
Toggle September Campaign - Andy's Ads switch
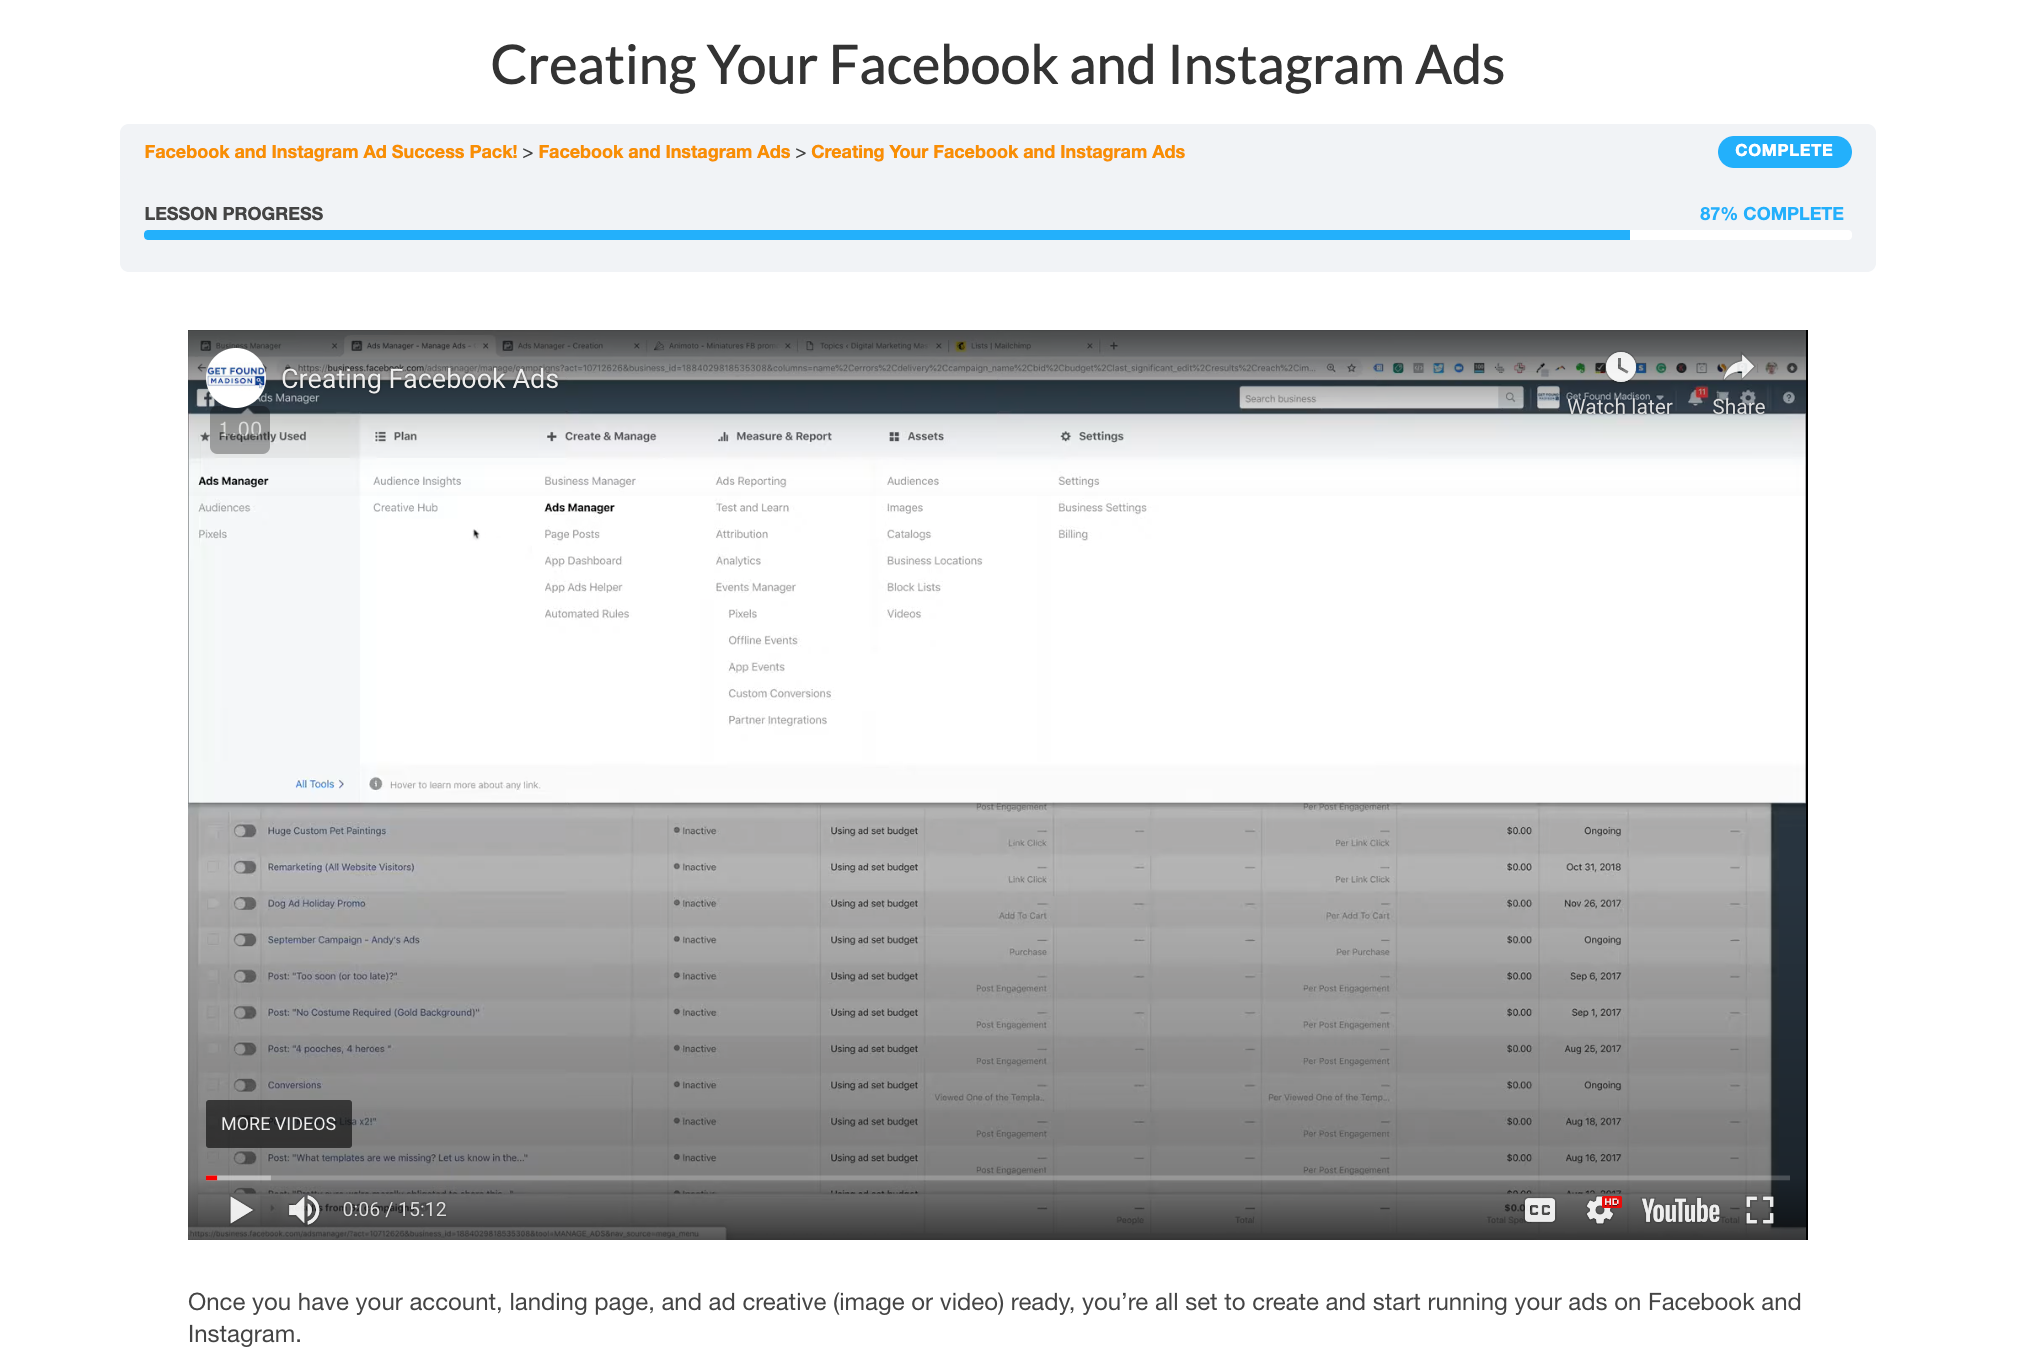click(x=245, y=940)
